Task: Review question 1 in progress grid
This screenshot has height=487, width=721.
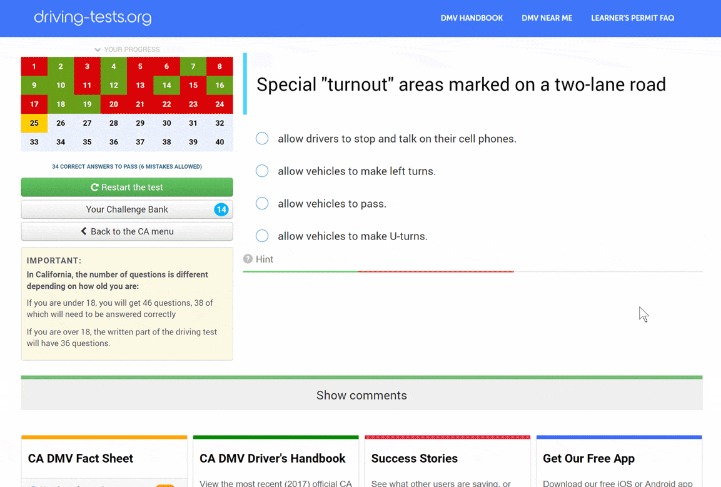Action: [x=34, y=67]
